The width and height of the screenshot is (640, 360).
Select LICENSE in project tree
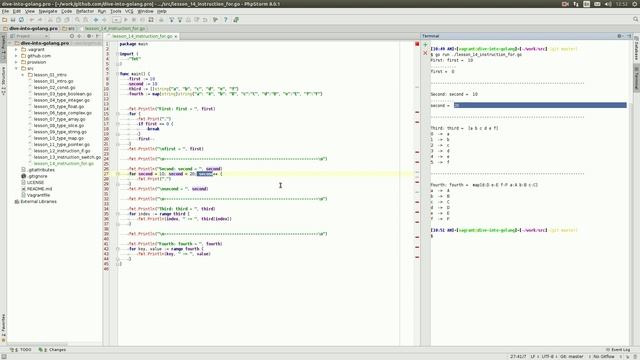coord(35,182)
